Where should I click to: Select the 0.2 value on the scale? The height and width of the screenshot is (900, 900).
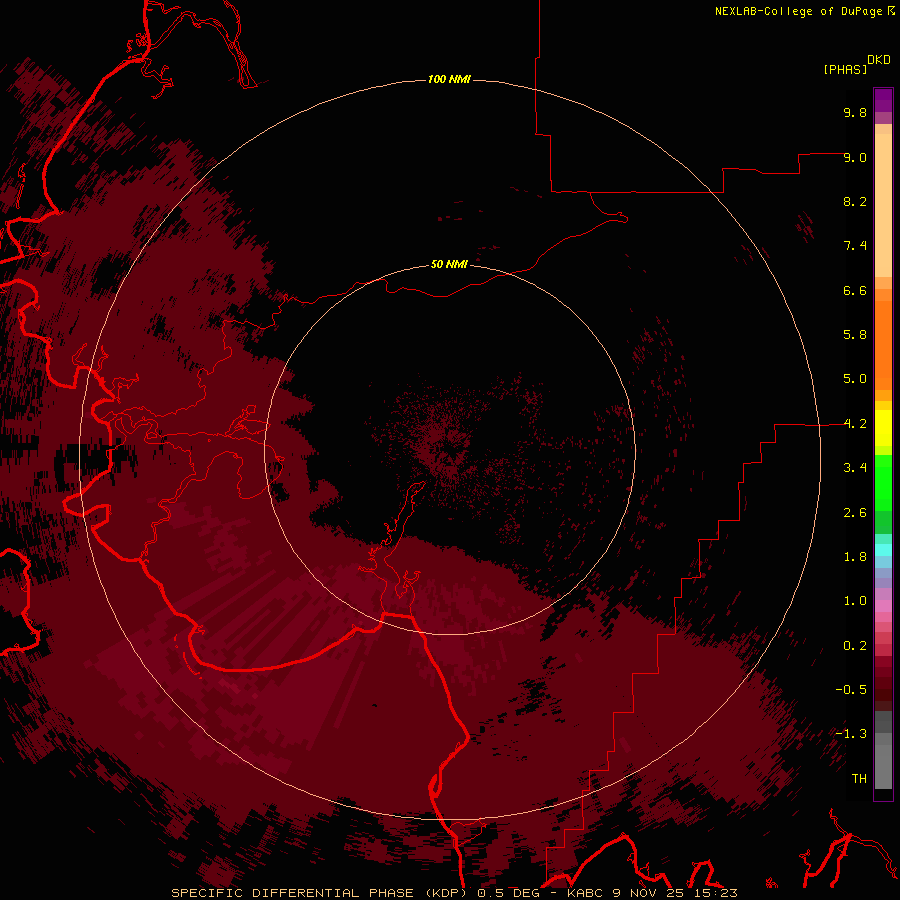coord(855,646)
